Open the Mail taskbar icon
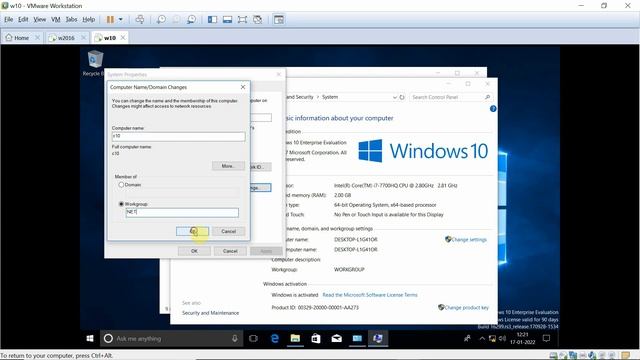Screen dimensions: 640x360 click(337, 338)
